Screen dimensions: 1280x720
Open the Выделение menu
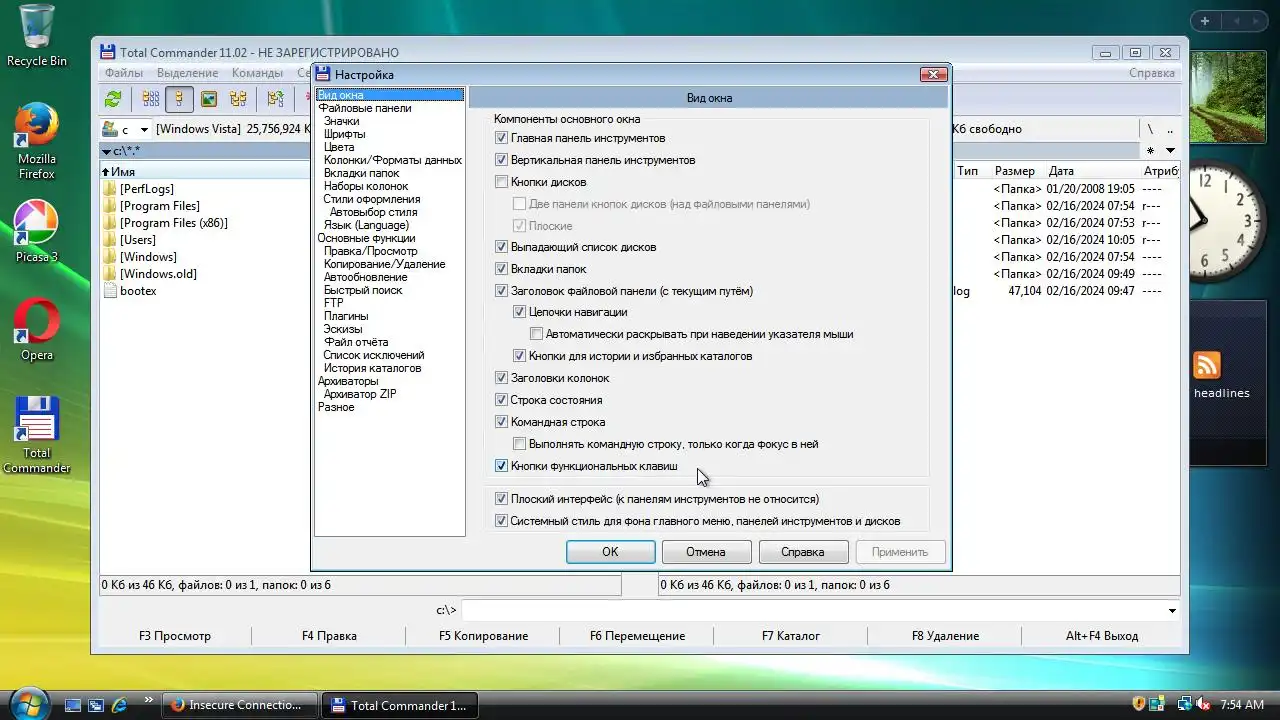tap(187, 73)
